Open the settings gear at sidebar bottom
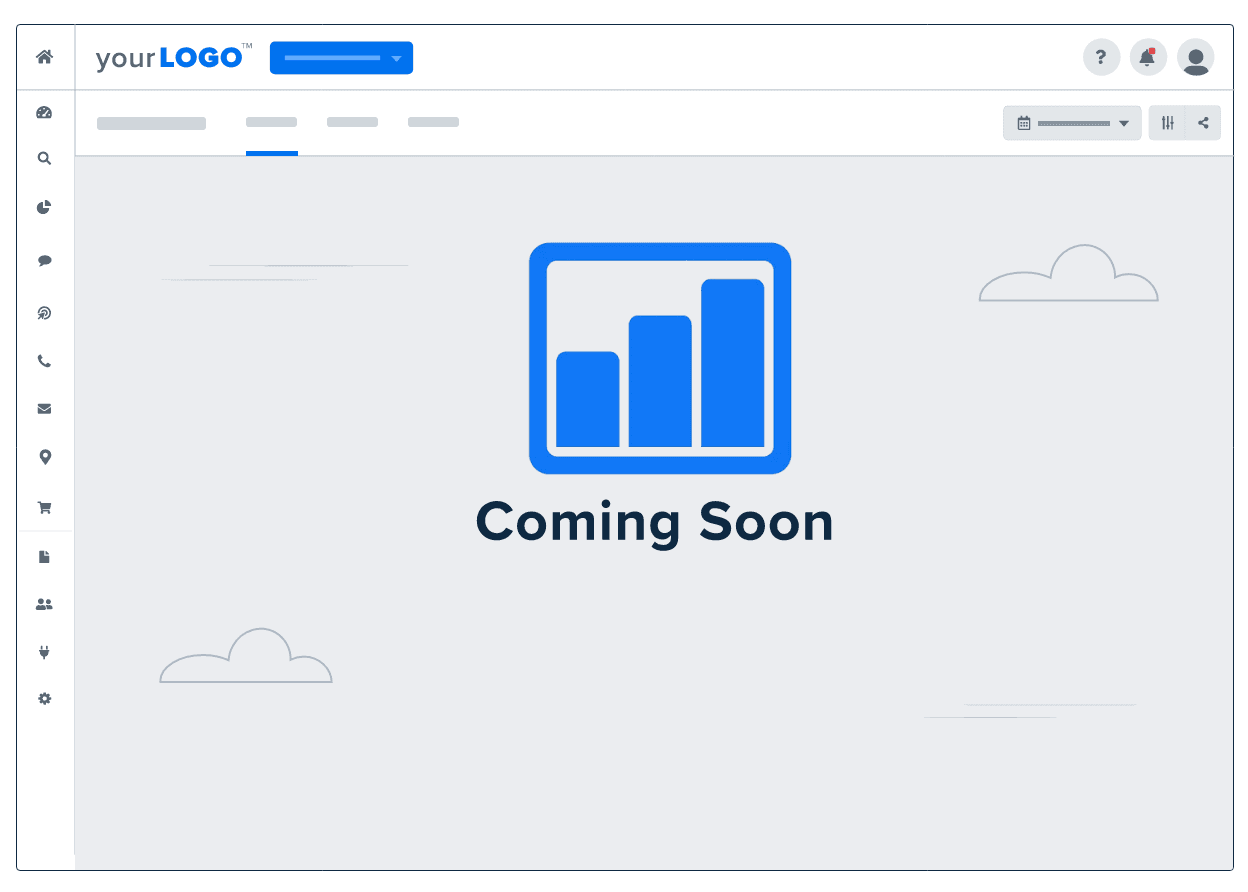1248x892 pixels. click(44, 698)
